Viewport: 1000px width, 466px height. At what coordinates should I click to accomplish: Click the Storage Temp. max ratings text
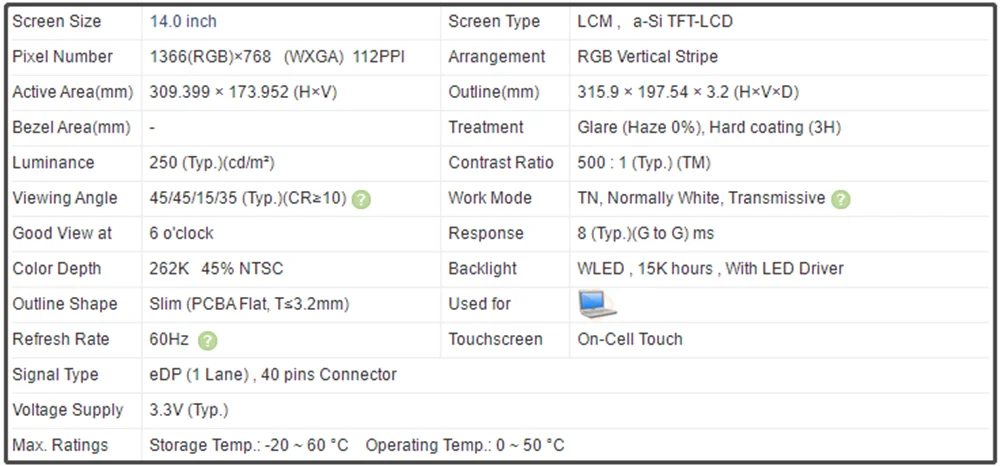[249, 445]
